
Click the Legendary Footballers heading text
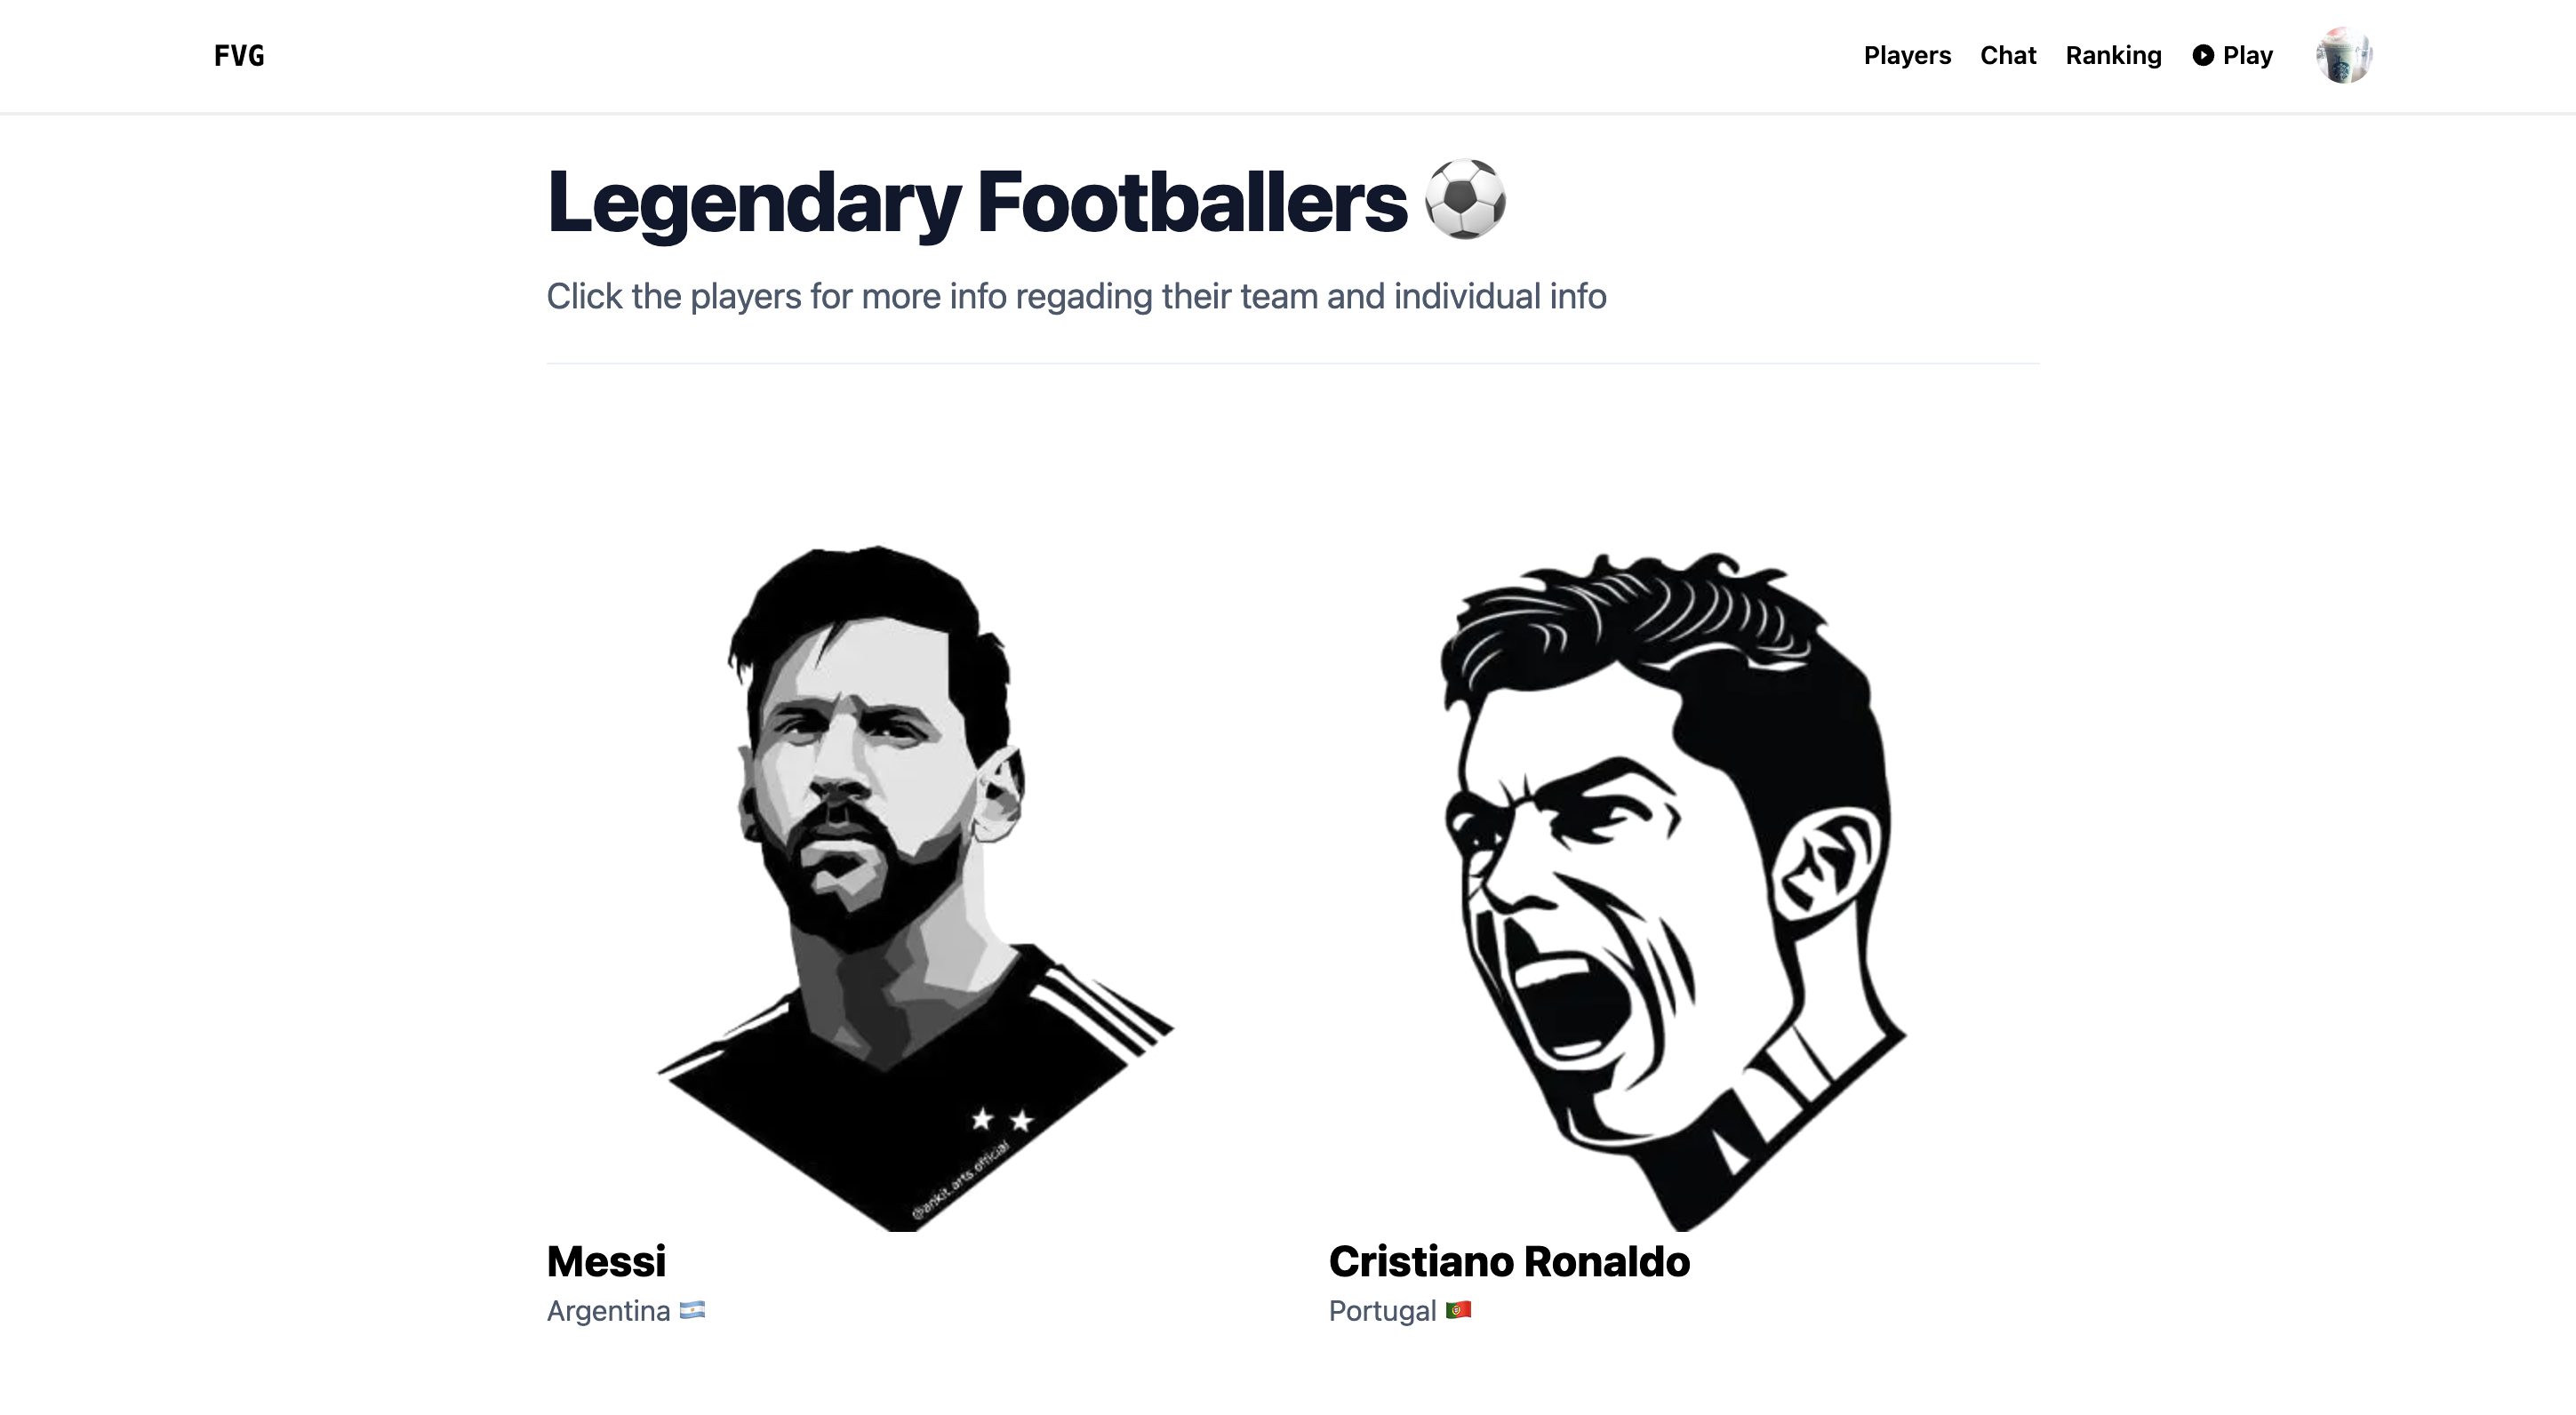(x=976, y=202)
